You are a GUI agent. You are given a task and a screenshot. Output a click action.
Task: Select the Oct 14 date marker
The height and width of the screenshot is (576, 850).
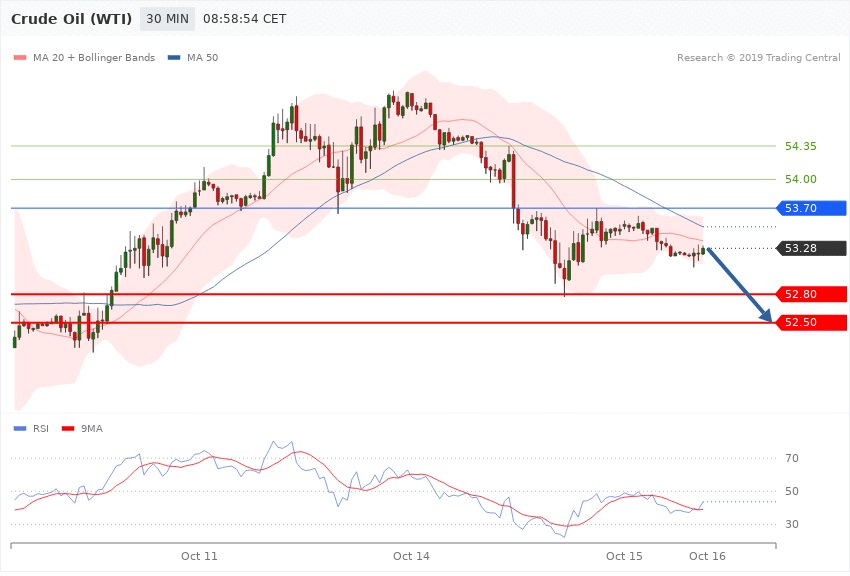pos(411,555)
